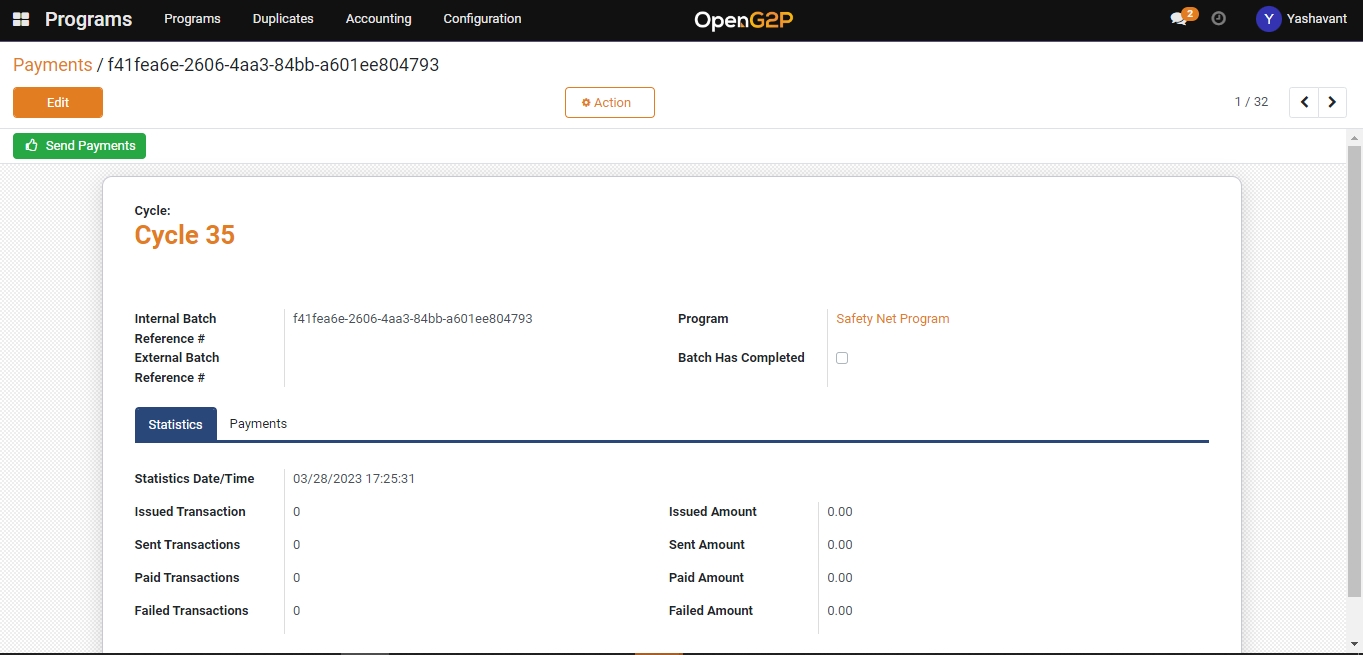
Task: Go to next record arrow
Action: pos(1332,102)
